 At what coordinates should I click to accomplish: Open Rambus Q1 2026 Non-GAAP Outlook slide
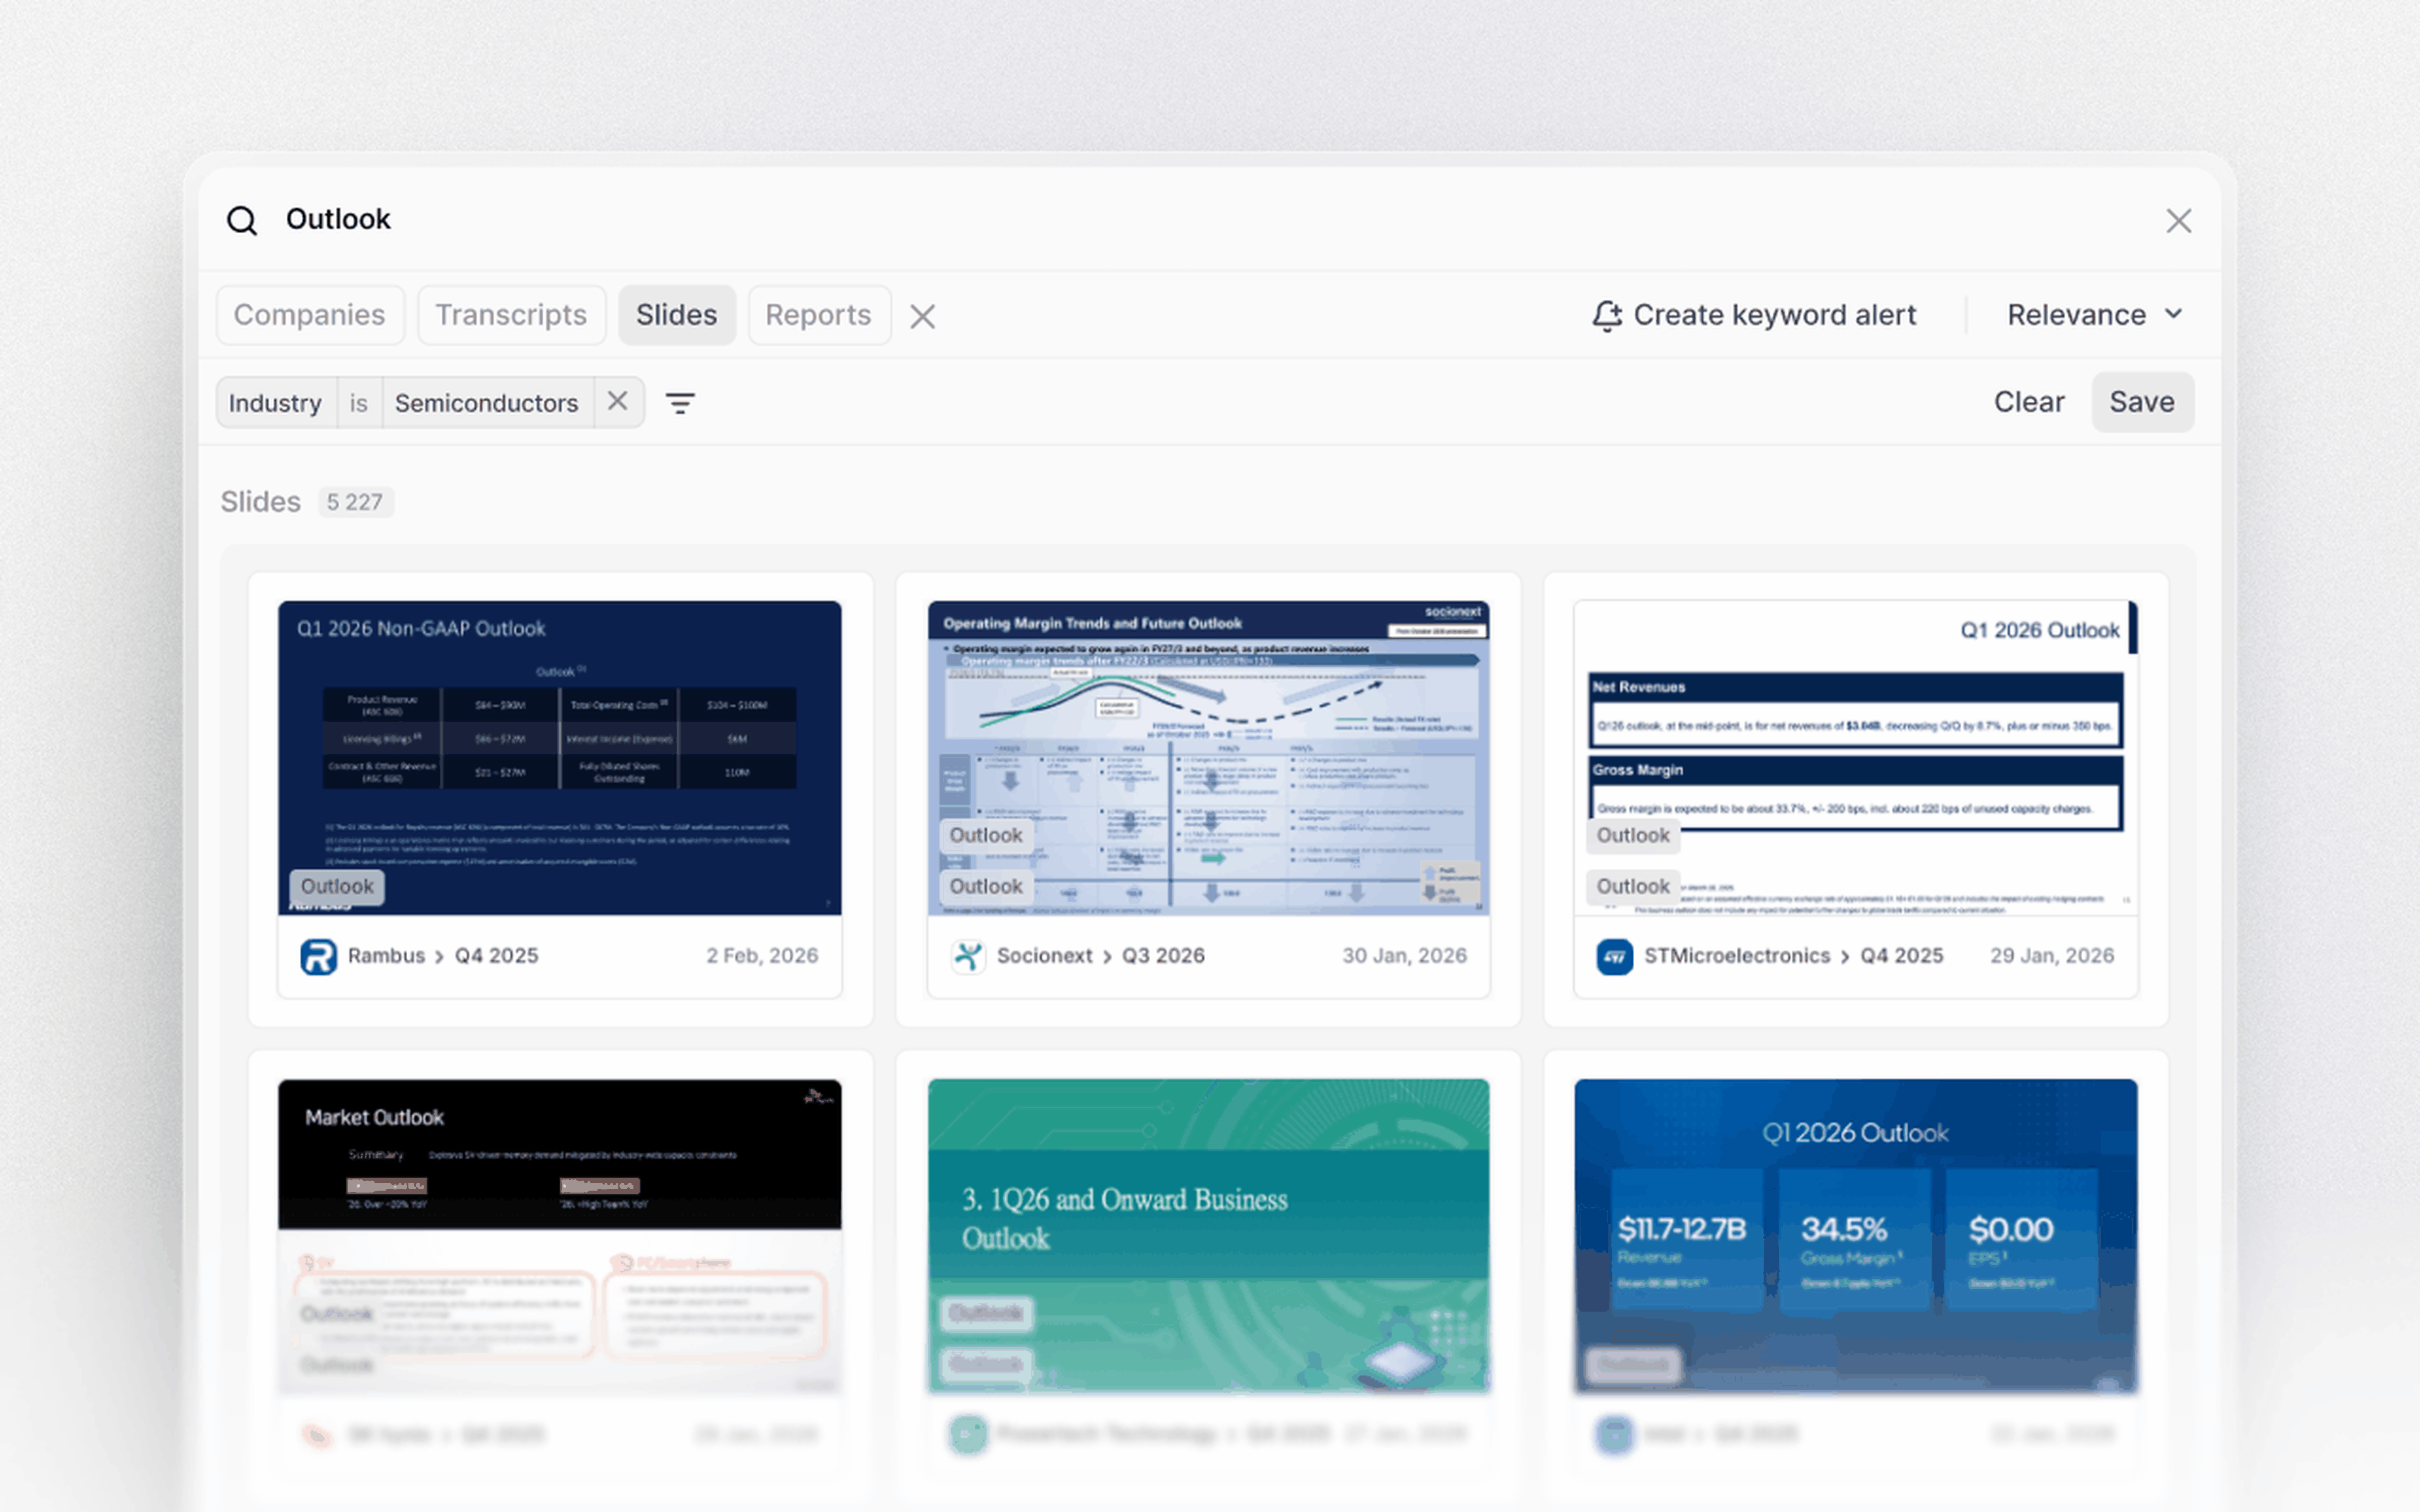(559, 757)
